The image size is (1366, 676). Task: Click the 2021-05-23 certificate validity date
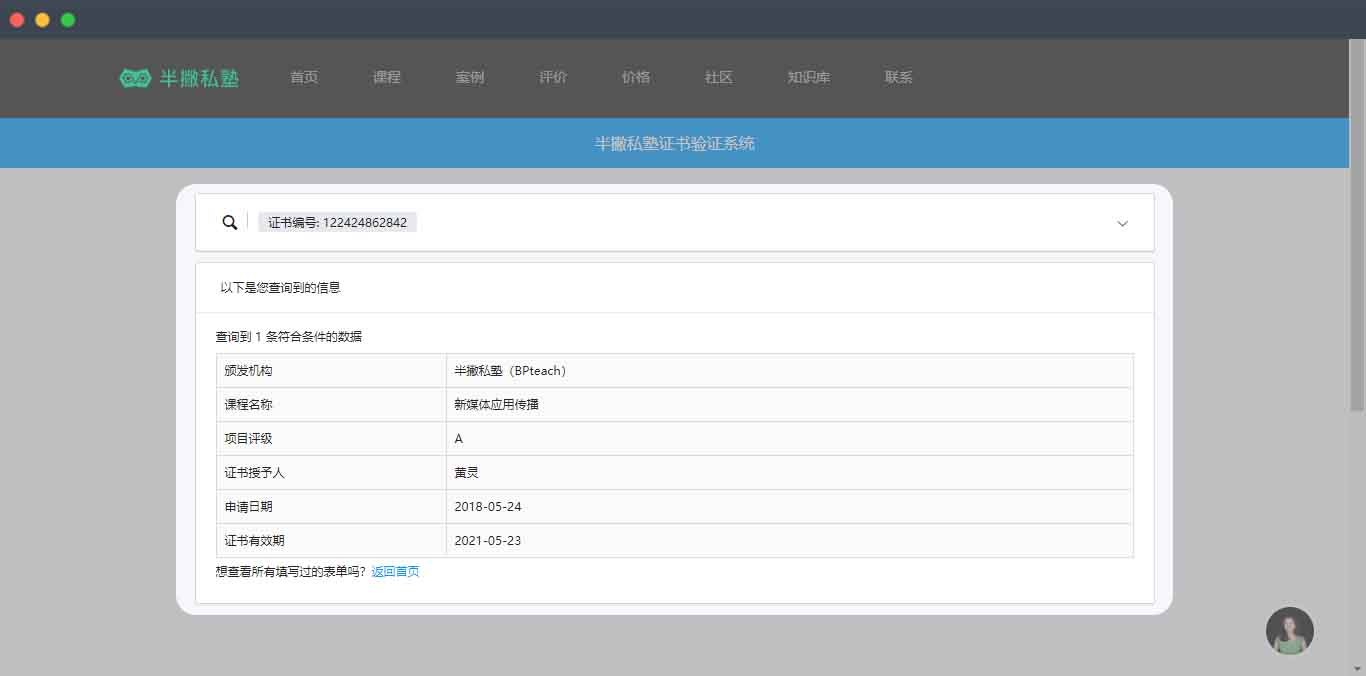[488, 541]
